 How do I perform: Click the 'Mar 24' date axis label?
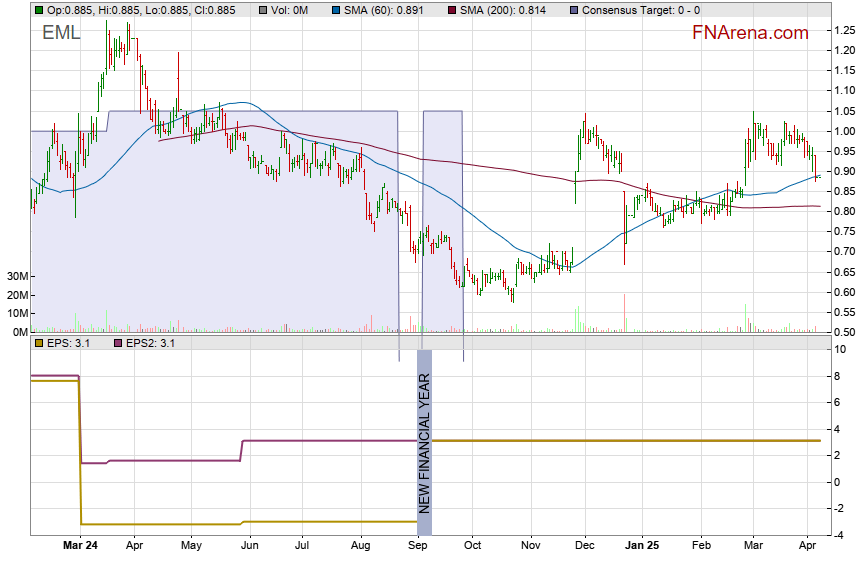click(80, 546)
